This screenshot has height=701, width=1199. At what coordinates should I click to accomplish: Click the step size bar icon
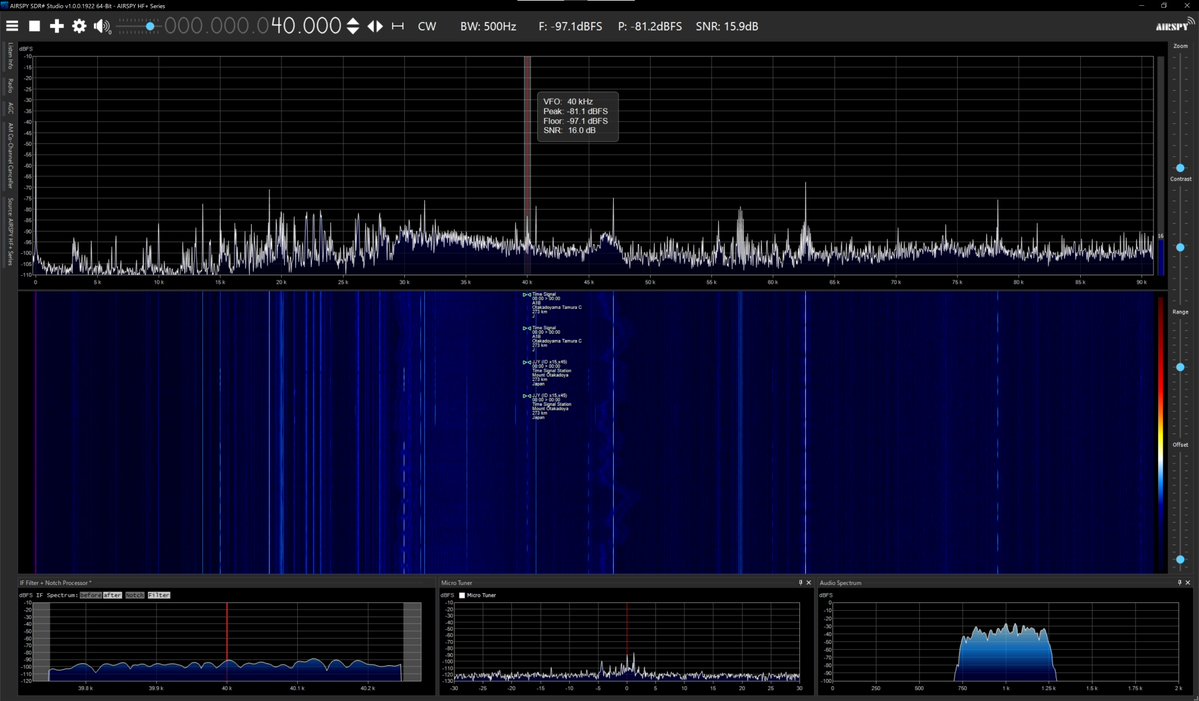[398, 26]
